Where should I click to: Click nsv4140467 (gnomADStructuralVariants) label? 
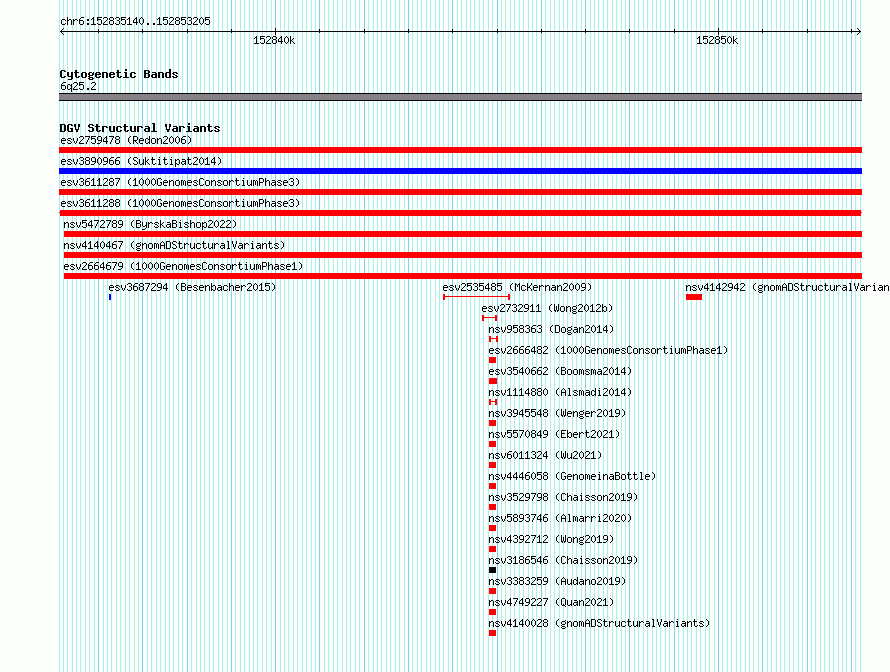[x=174, y=245]
